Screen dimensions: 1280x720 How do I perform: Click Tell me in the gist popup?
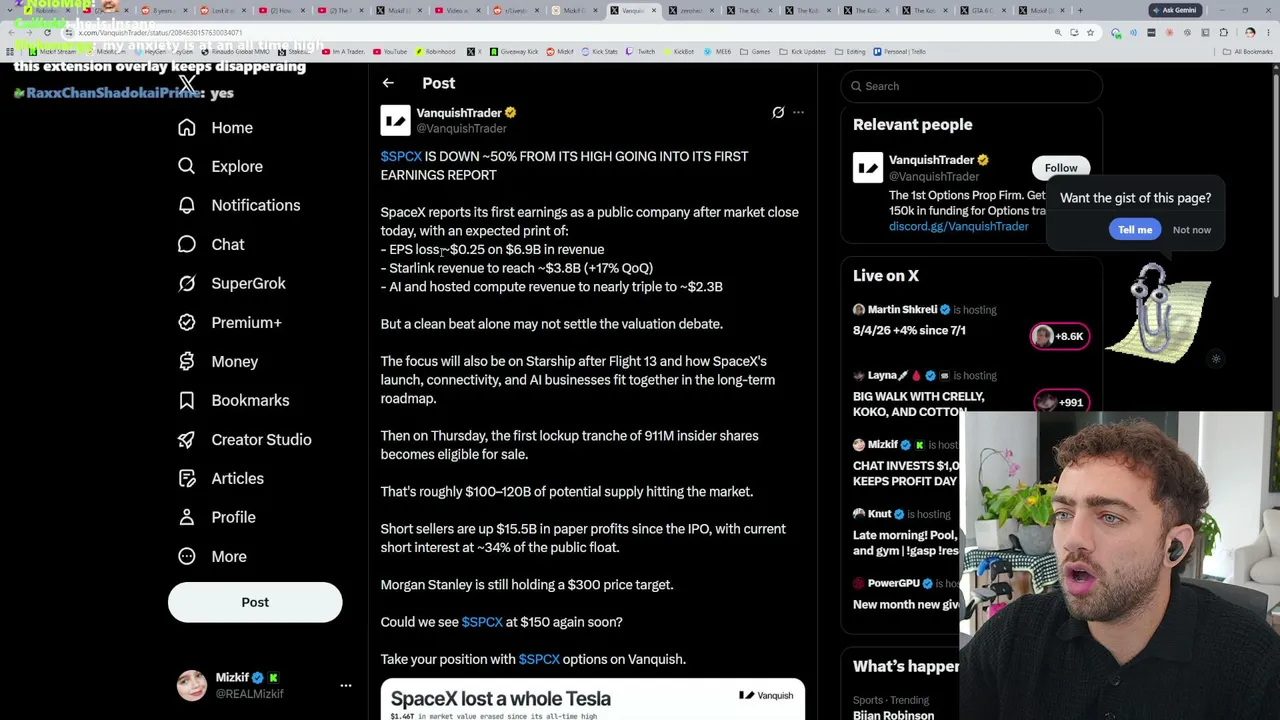(1135, 230)
